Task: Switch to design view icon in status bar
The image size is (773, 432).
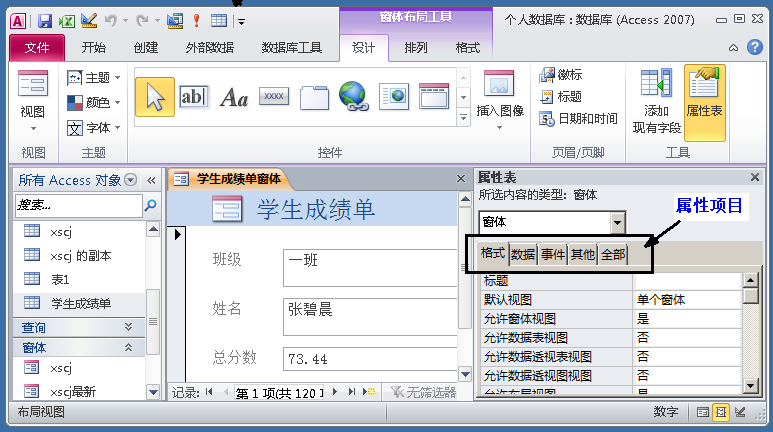Action: click(739, 412)
